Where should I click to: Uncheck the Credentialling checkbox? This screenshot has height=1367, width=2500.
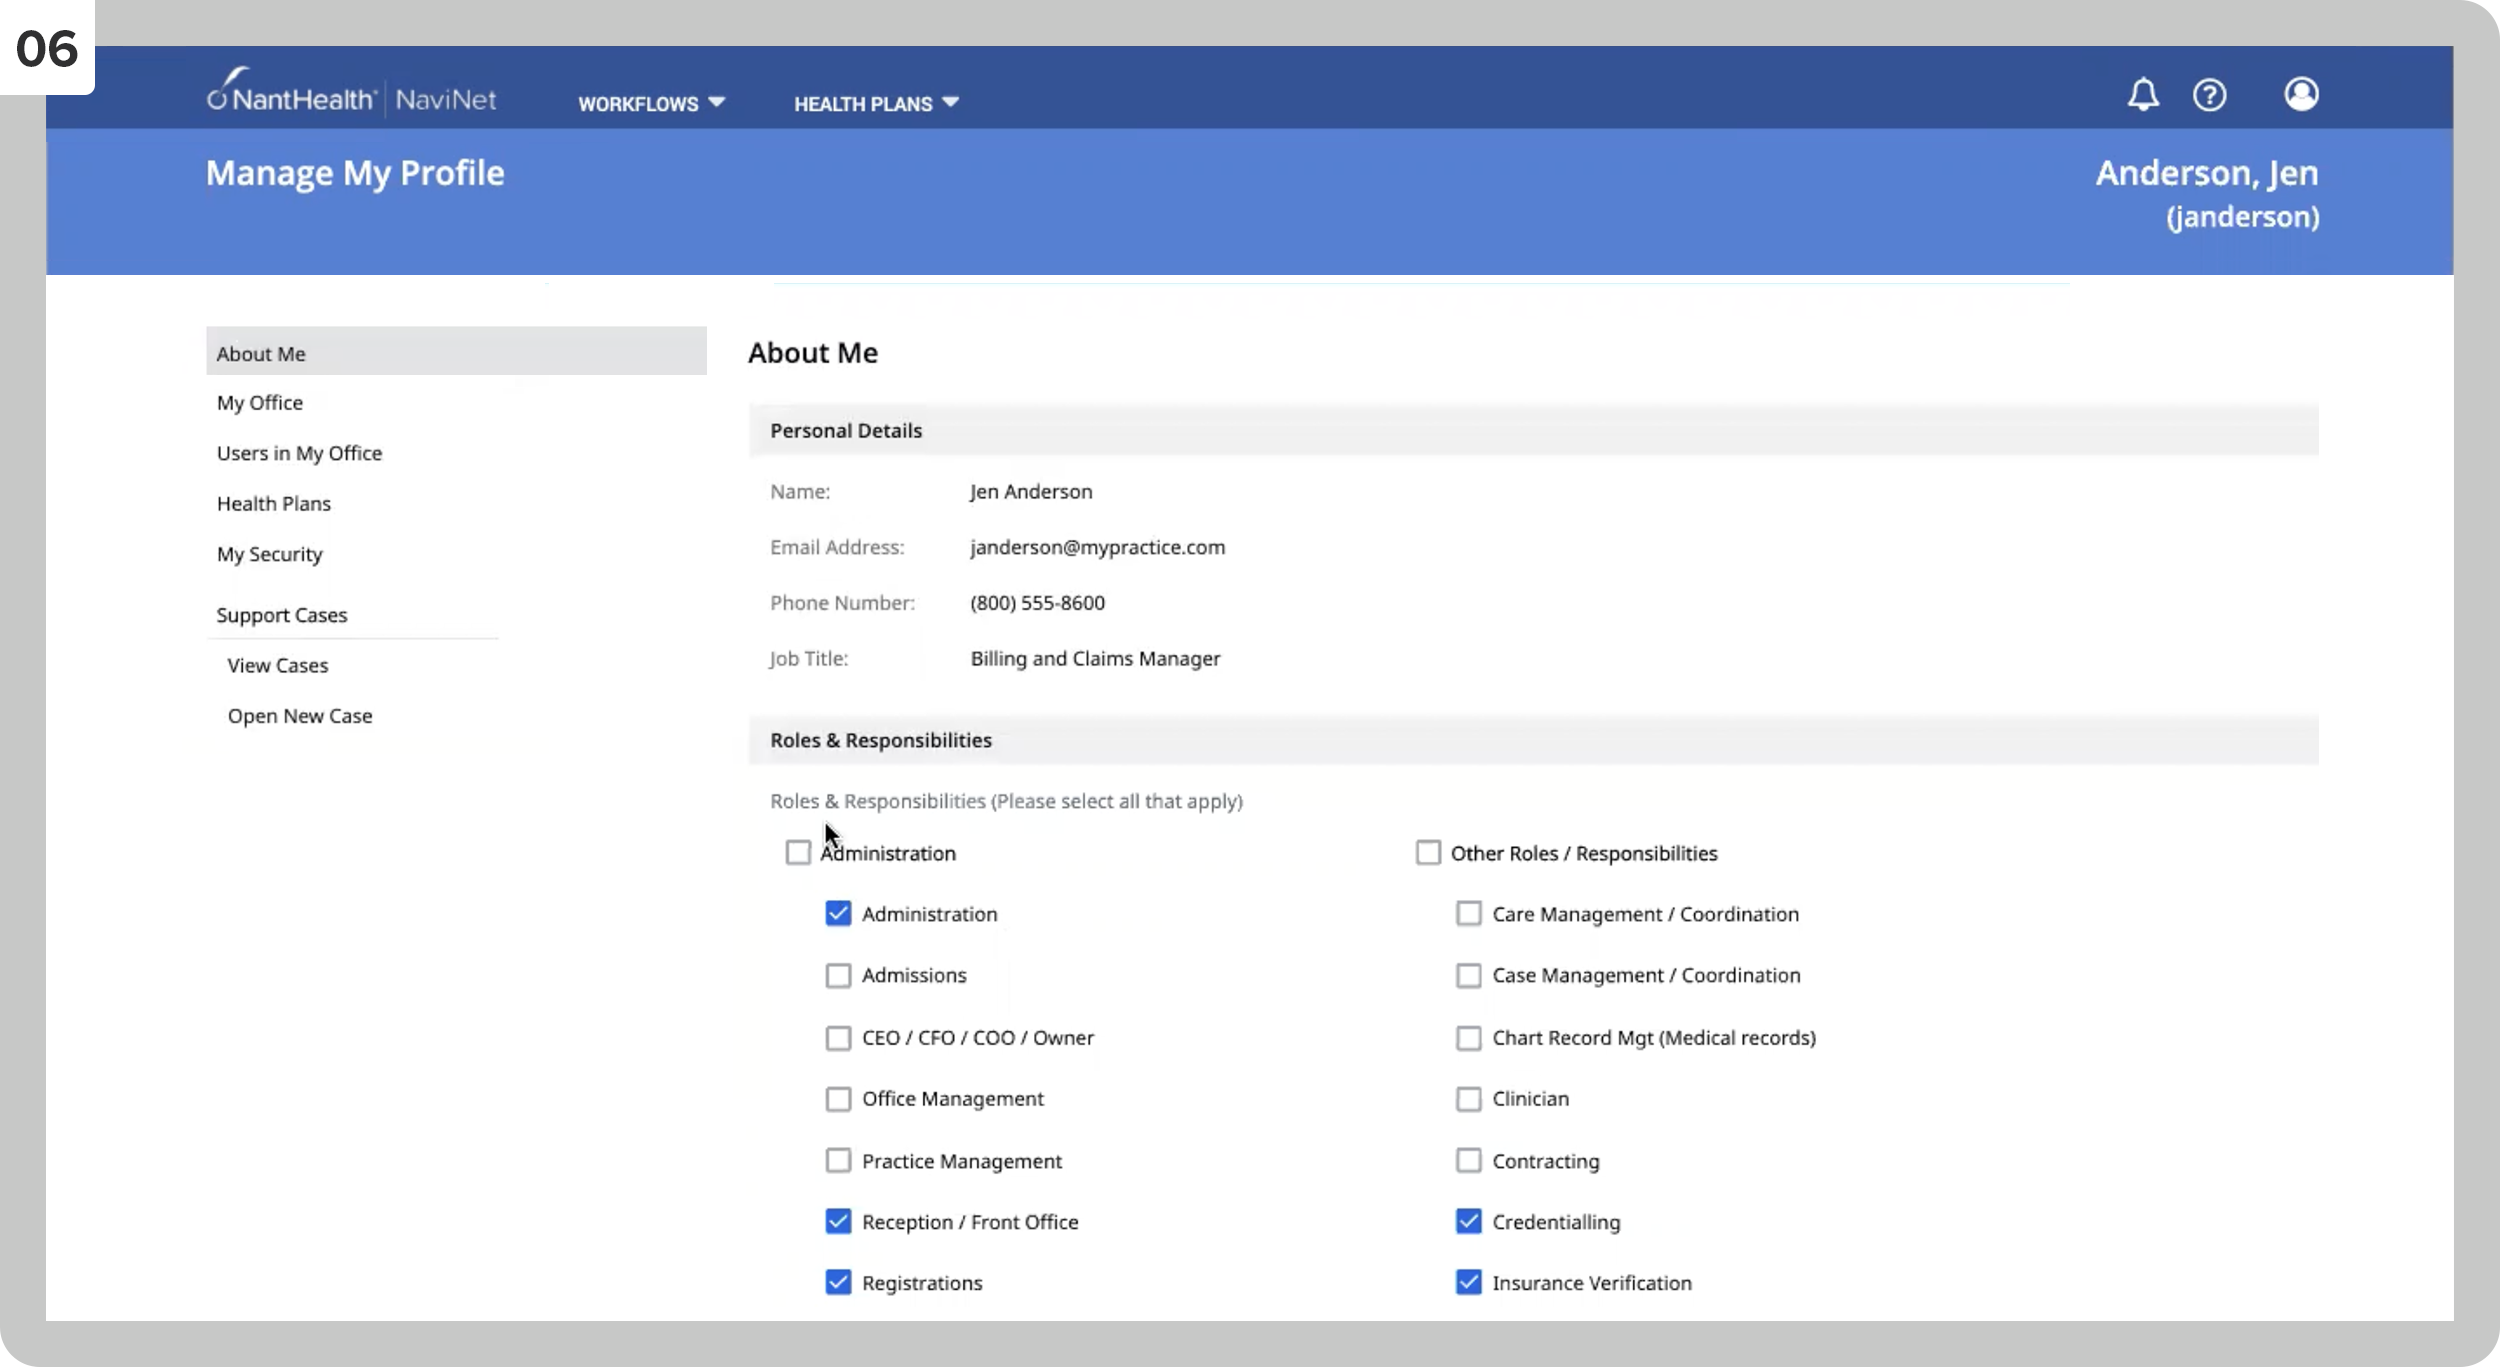point(1468,1221)
